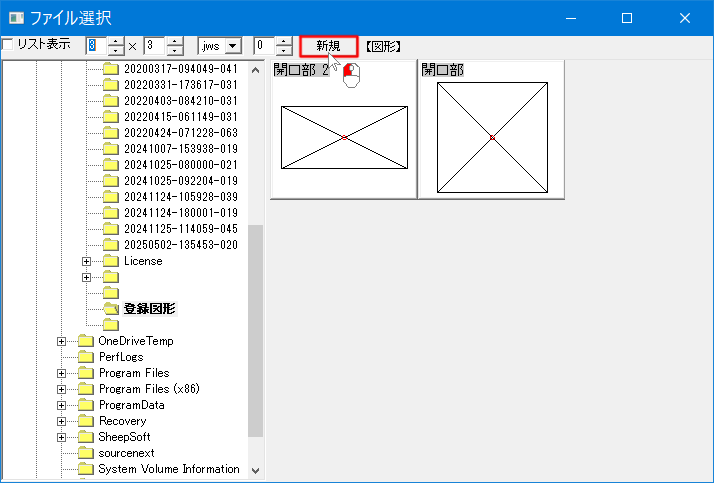The image size is (714, 483).
Task: Close the ファイル選択 window
Action: (684, 18)
